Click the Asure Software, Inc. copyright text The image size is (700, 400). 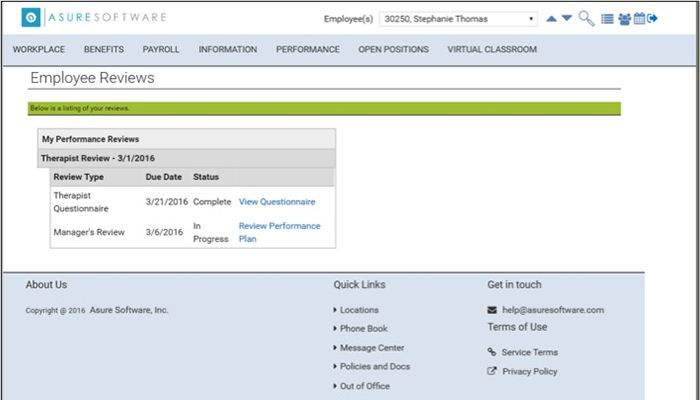tap(129, 310)
